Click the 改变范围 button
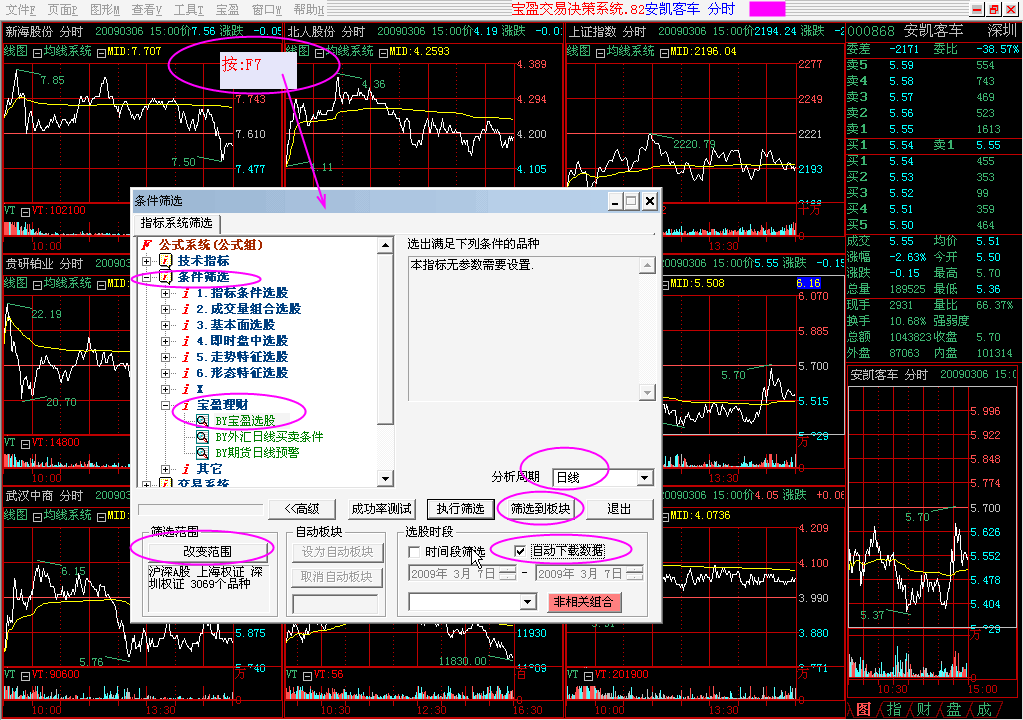This screenshot has width=1023, height=720. [x=207, y=552]
